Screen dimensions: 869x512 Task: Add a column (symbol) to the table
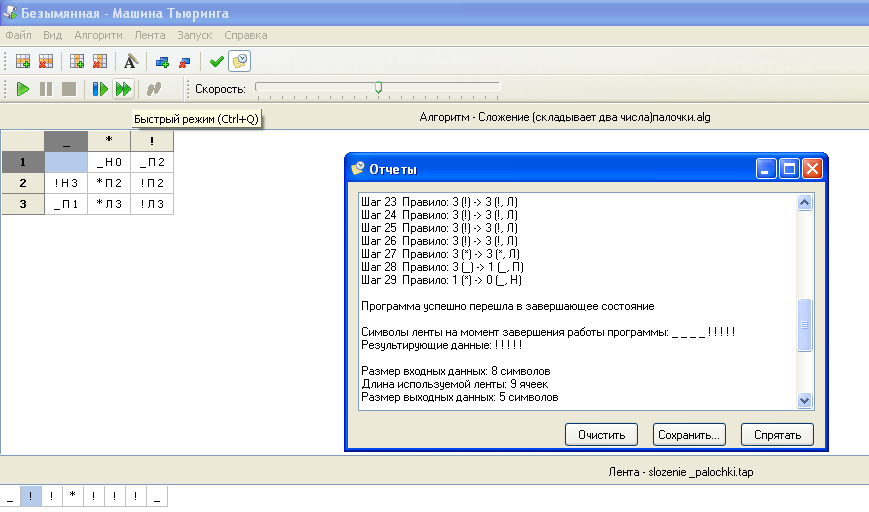coord(77,62)
